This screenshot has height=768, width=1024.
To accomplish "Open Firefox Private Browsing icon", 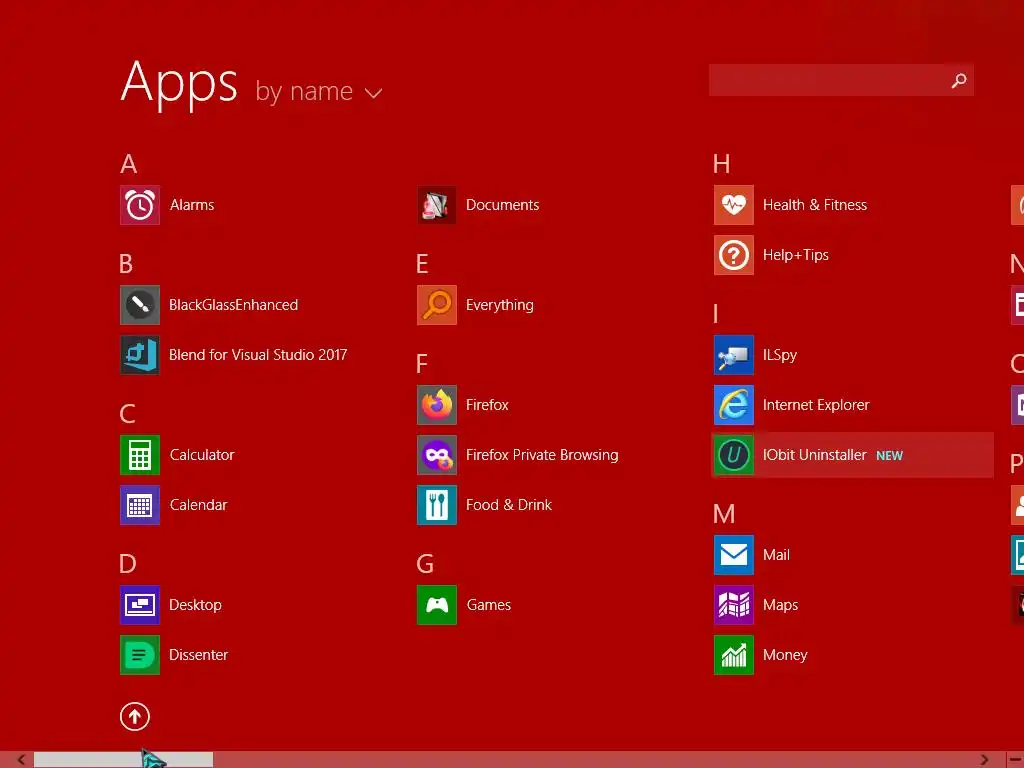I will [437, 455].
